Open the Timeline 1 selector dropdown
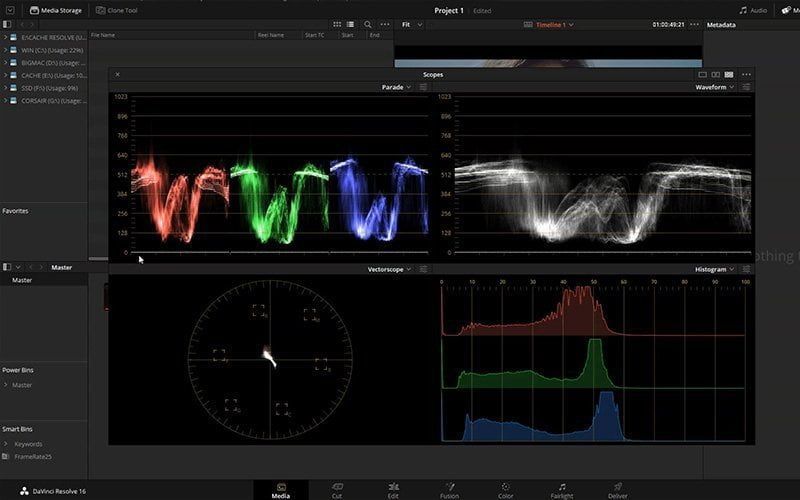 pyautogui.click(x=549, y=24)
